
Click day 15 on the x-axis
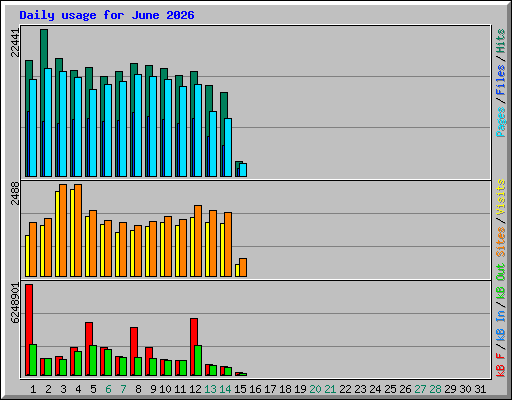click(240, 389)
